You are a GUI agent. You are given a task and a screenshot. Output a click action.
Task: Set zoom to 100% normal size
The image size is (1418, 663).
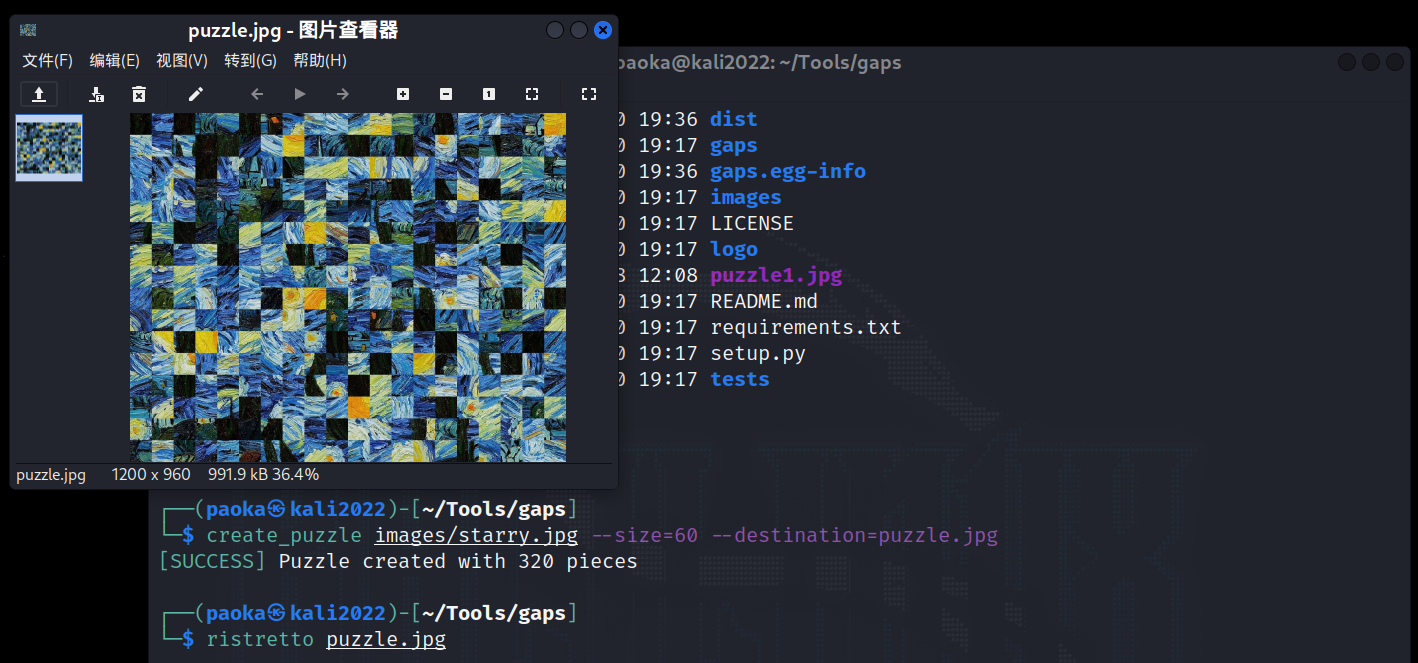tap(489, 94)
